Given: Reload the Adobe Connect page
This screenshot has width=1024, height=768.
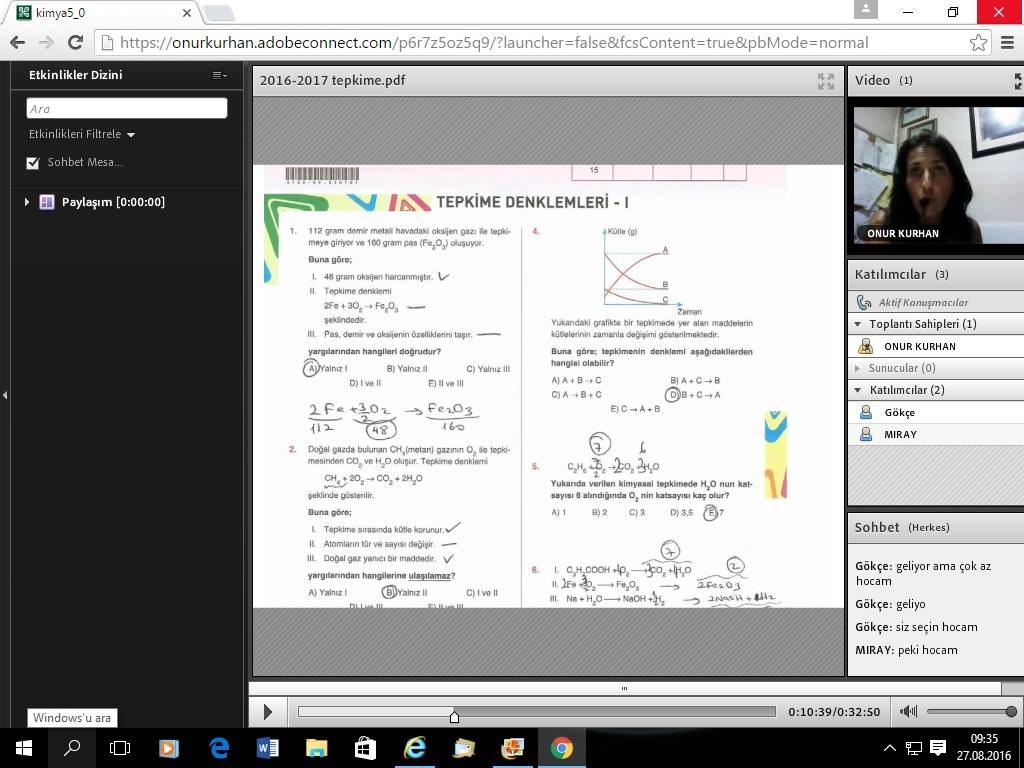Looking at the screenshot, I should tap(76, 42).
